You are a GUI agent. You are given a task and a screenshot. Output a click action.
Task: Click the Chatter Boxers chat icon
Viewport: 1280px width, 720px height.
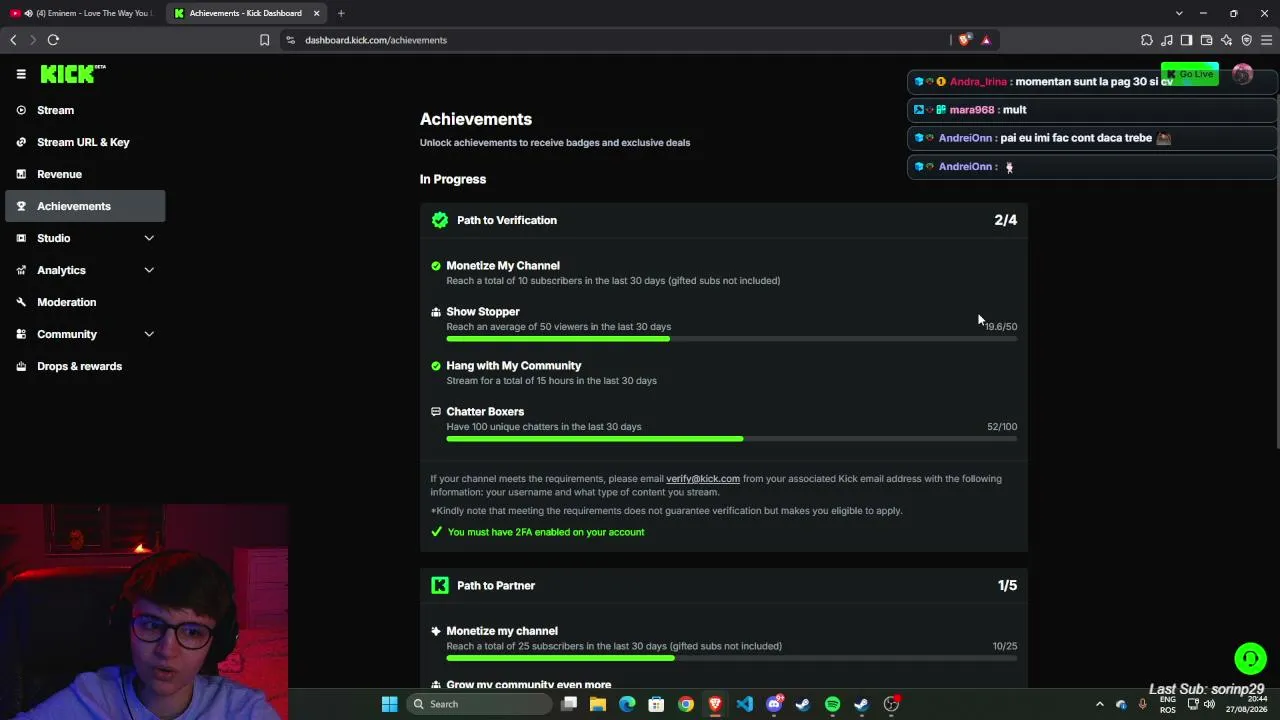point(436,412)
